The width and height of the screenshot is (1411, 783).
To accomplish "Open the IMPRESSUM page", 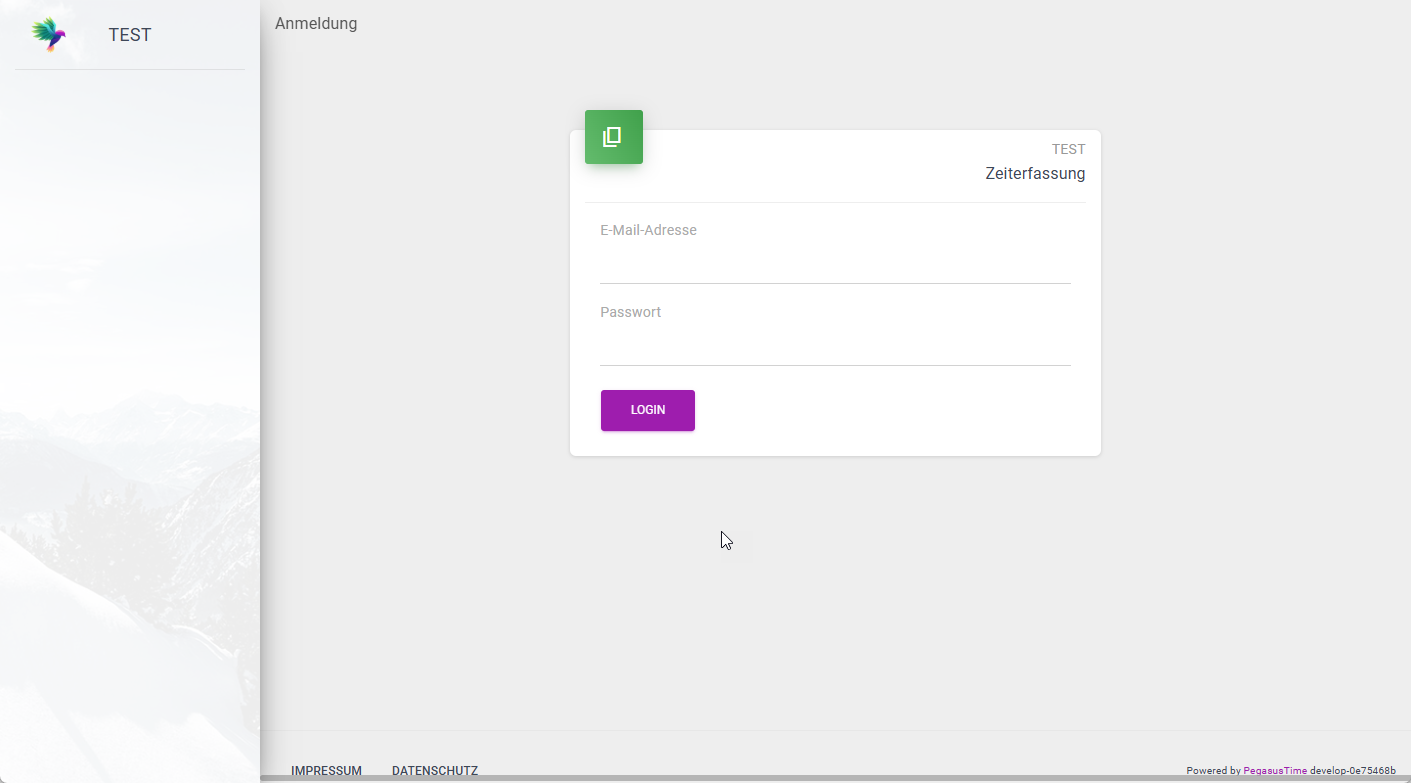I will (x=326, y=770).
